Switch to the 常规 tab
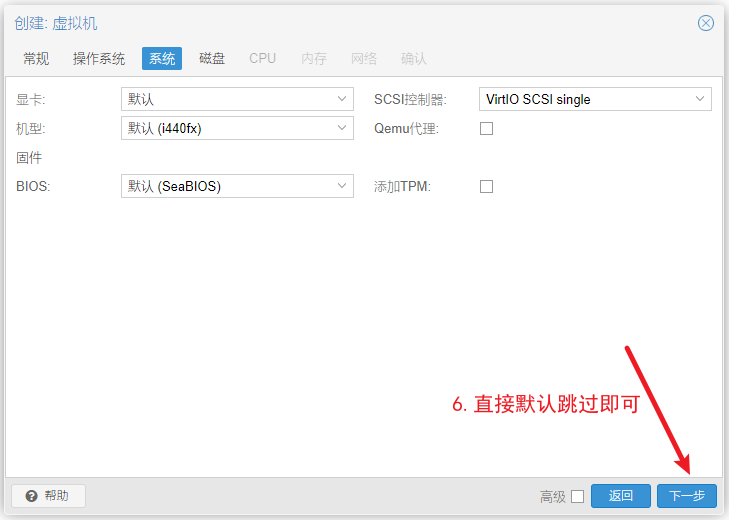 [x=36, y=59]
